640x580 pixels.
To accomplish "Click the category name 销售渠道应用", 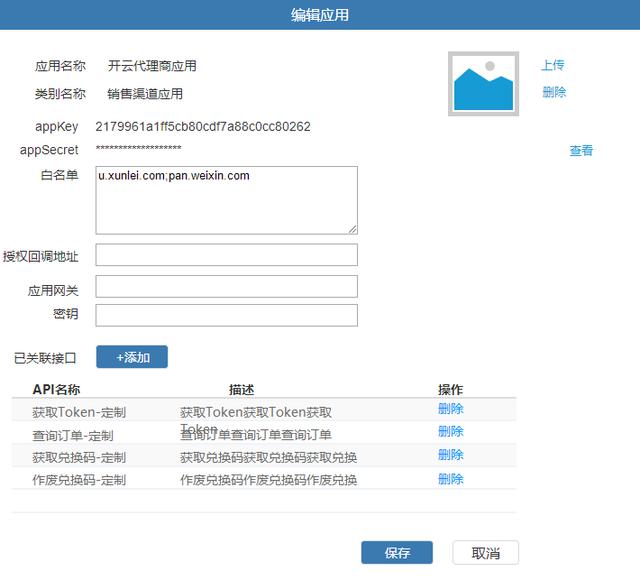I will (x=145, y=94).
